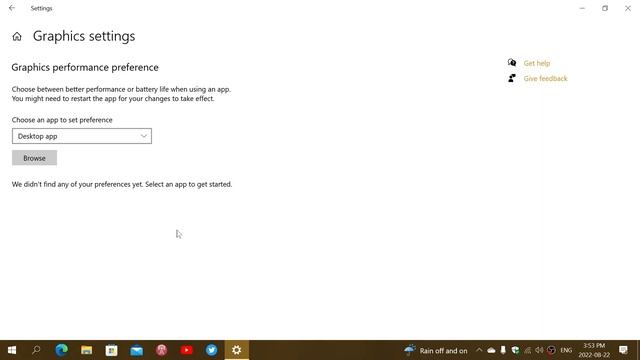Image resolution: width=640 pixels, height=360 pixels.
Task: Show hidden system tray icons
Action: 479,350
